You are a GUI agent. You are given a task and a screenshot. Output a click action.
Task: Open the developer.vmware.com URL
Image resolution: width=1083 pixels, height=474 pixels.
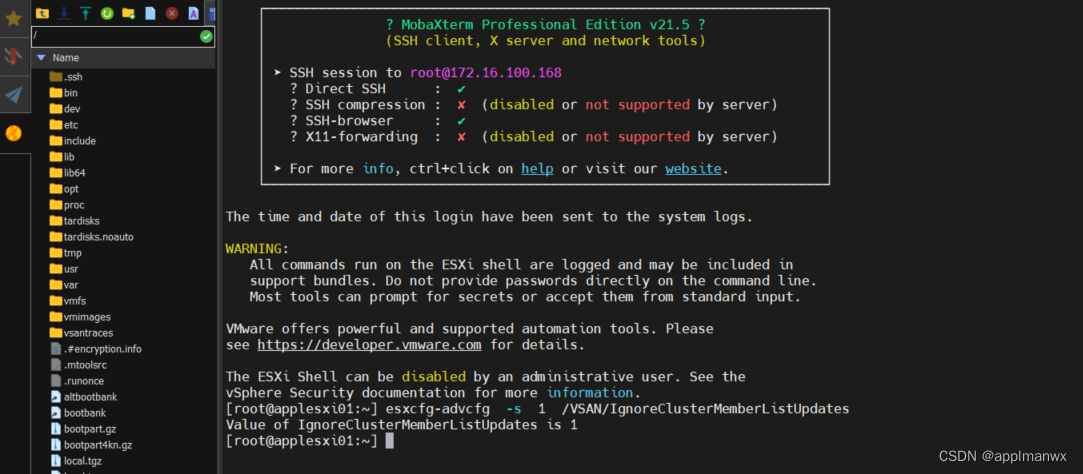coord(370,345)
